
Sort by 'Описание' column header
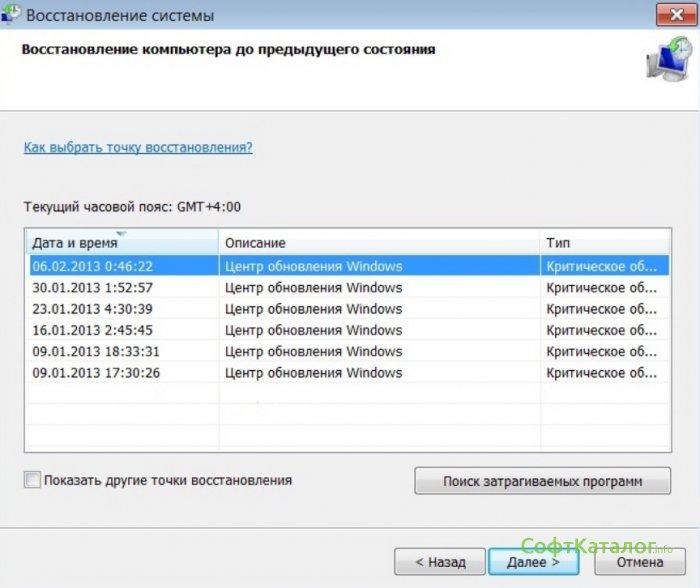[379, 242]
